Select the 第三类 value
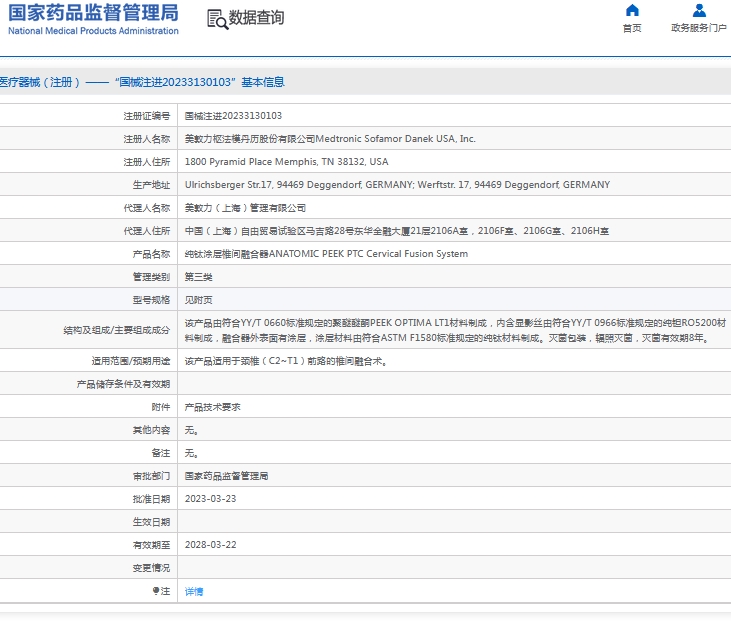731x621 pixels. click(198, 277)
